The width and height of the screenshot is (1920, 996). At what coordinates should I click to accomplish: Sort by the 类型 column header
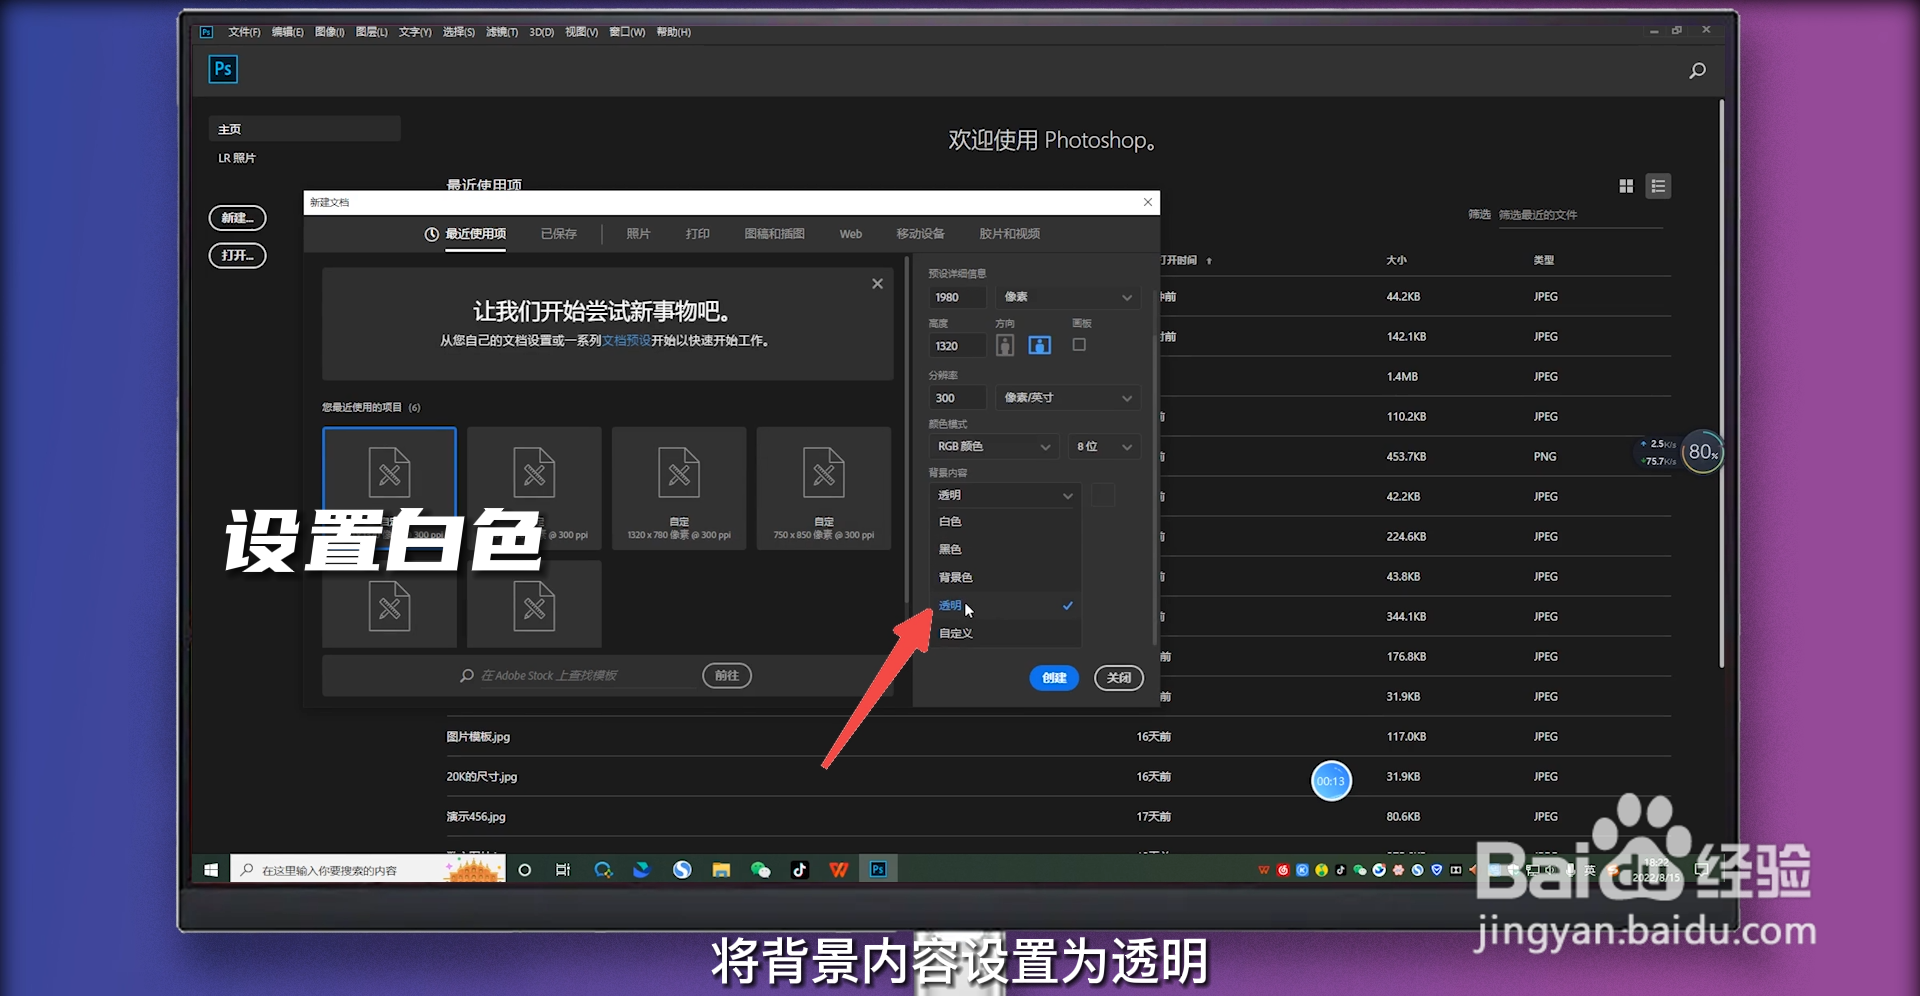pyautogui.click(x=1544, y=260)
